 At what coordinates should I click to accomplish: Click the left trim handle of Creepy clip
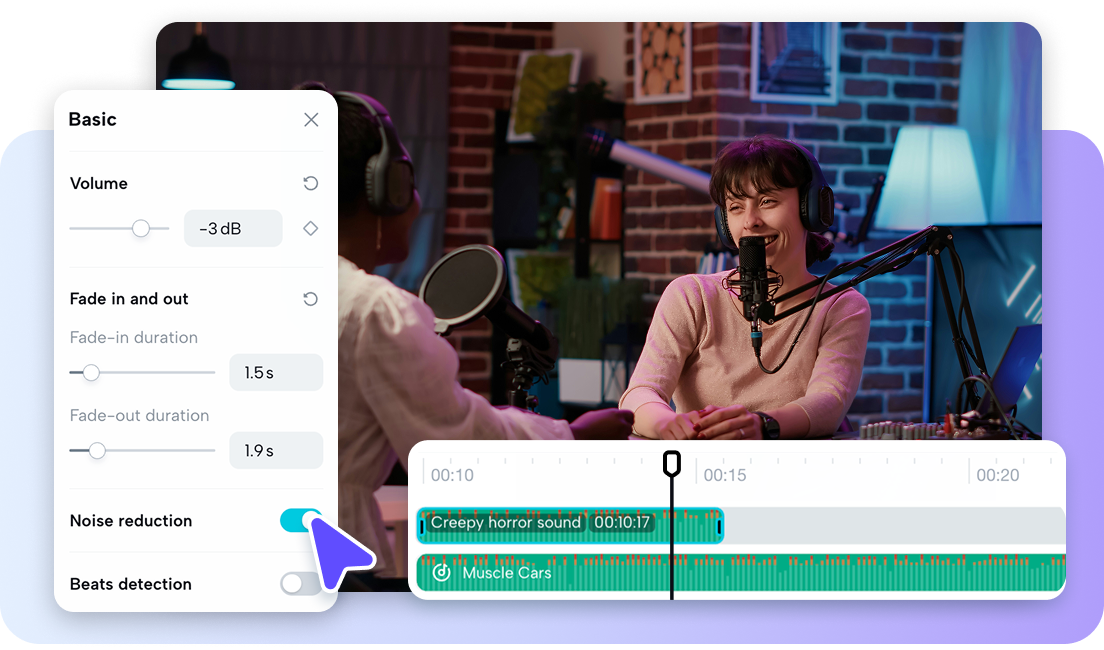coord(422,527)
